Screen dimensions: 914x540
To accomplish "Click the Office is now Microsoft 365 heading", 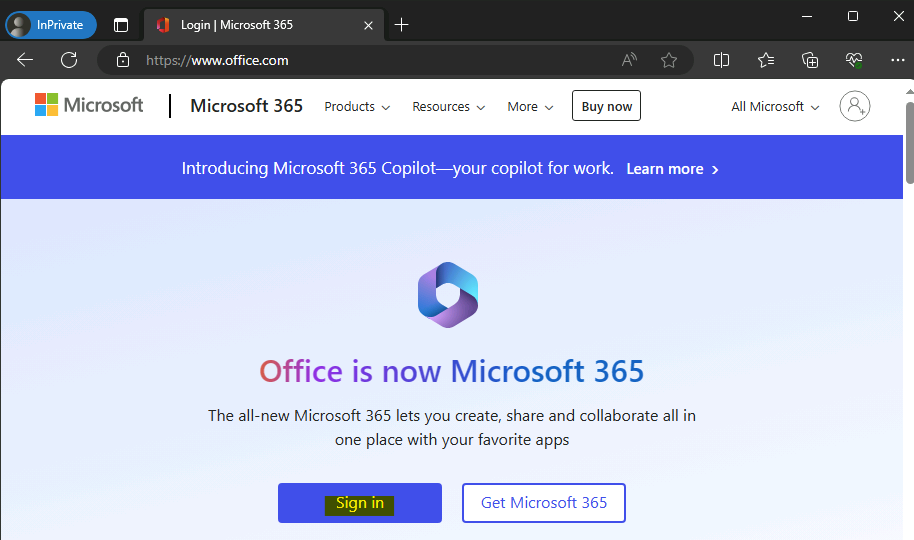I will coord(452,371).
